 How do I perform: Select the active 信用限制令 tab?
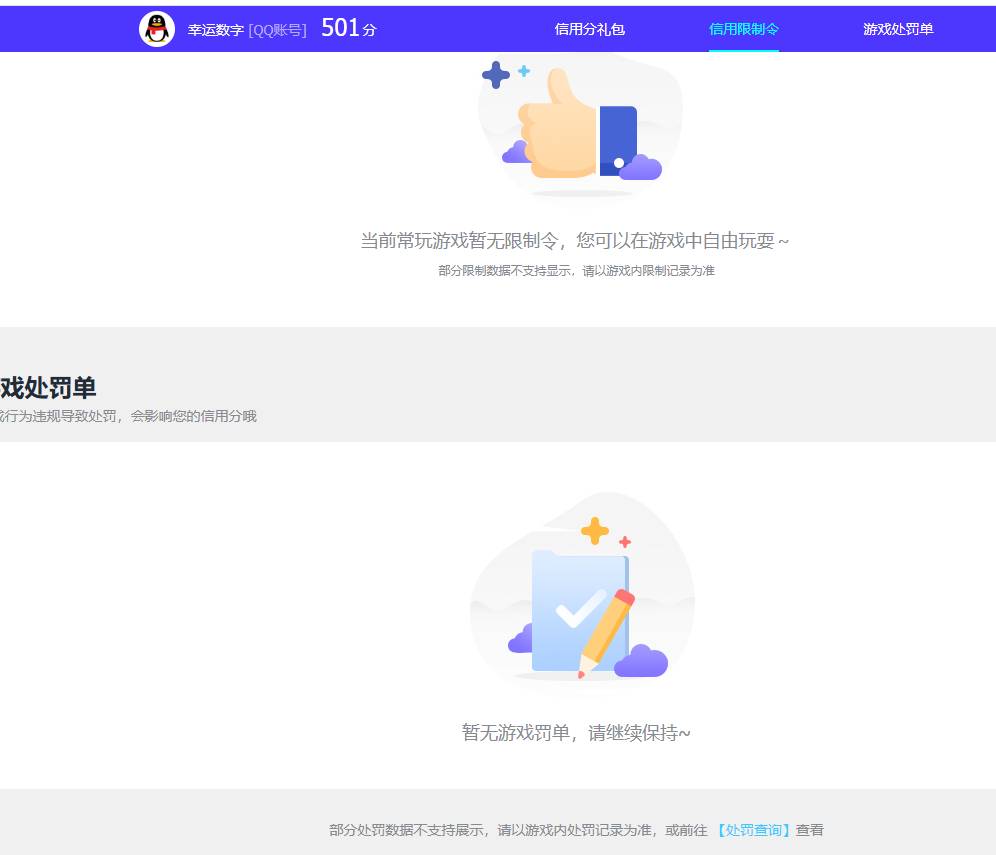click(743, 29)
